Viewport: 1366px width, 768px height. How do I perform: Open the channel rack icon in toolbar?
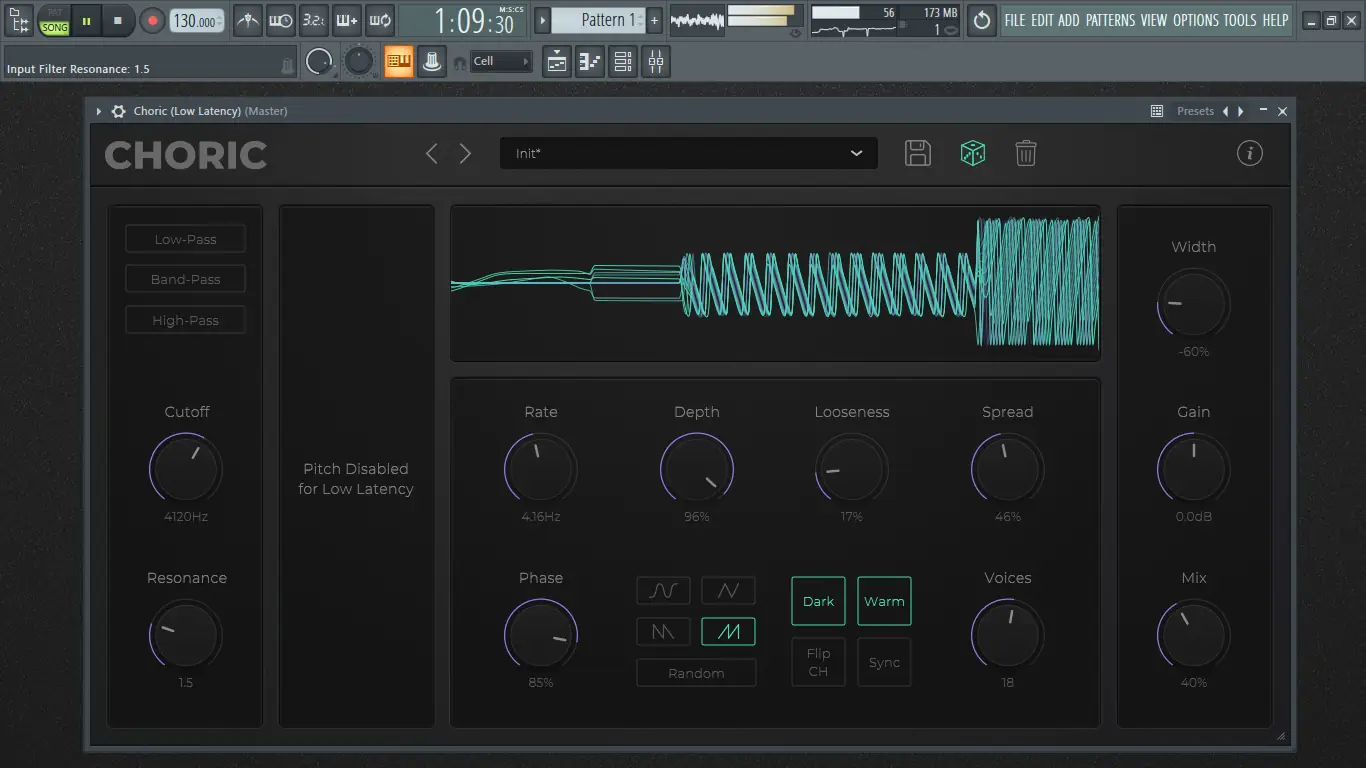pyautogui.click(x=623, y=62)
